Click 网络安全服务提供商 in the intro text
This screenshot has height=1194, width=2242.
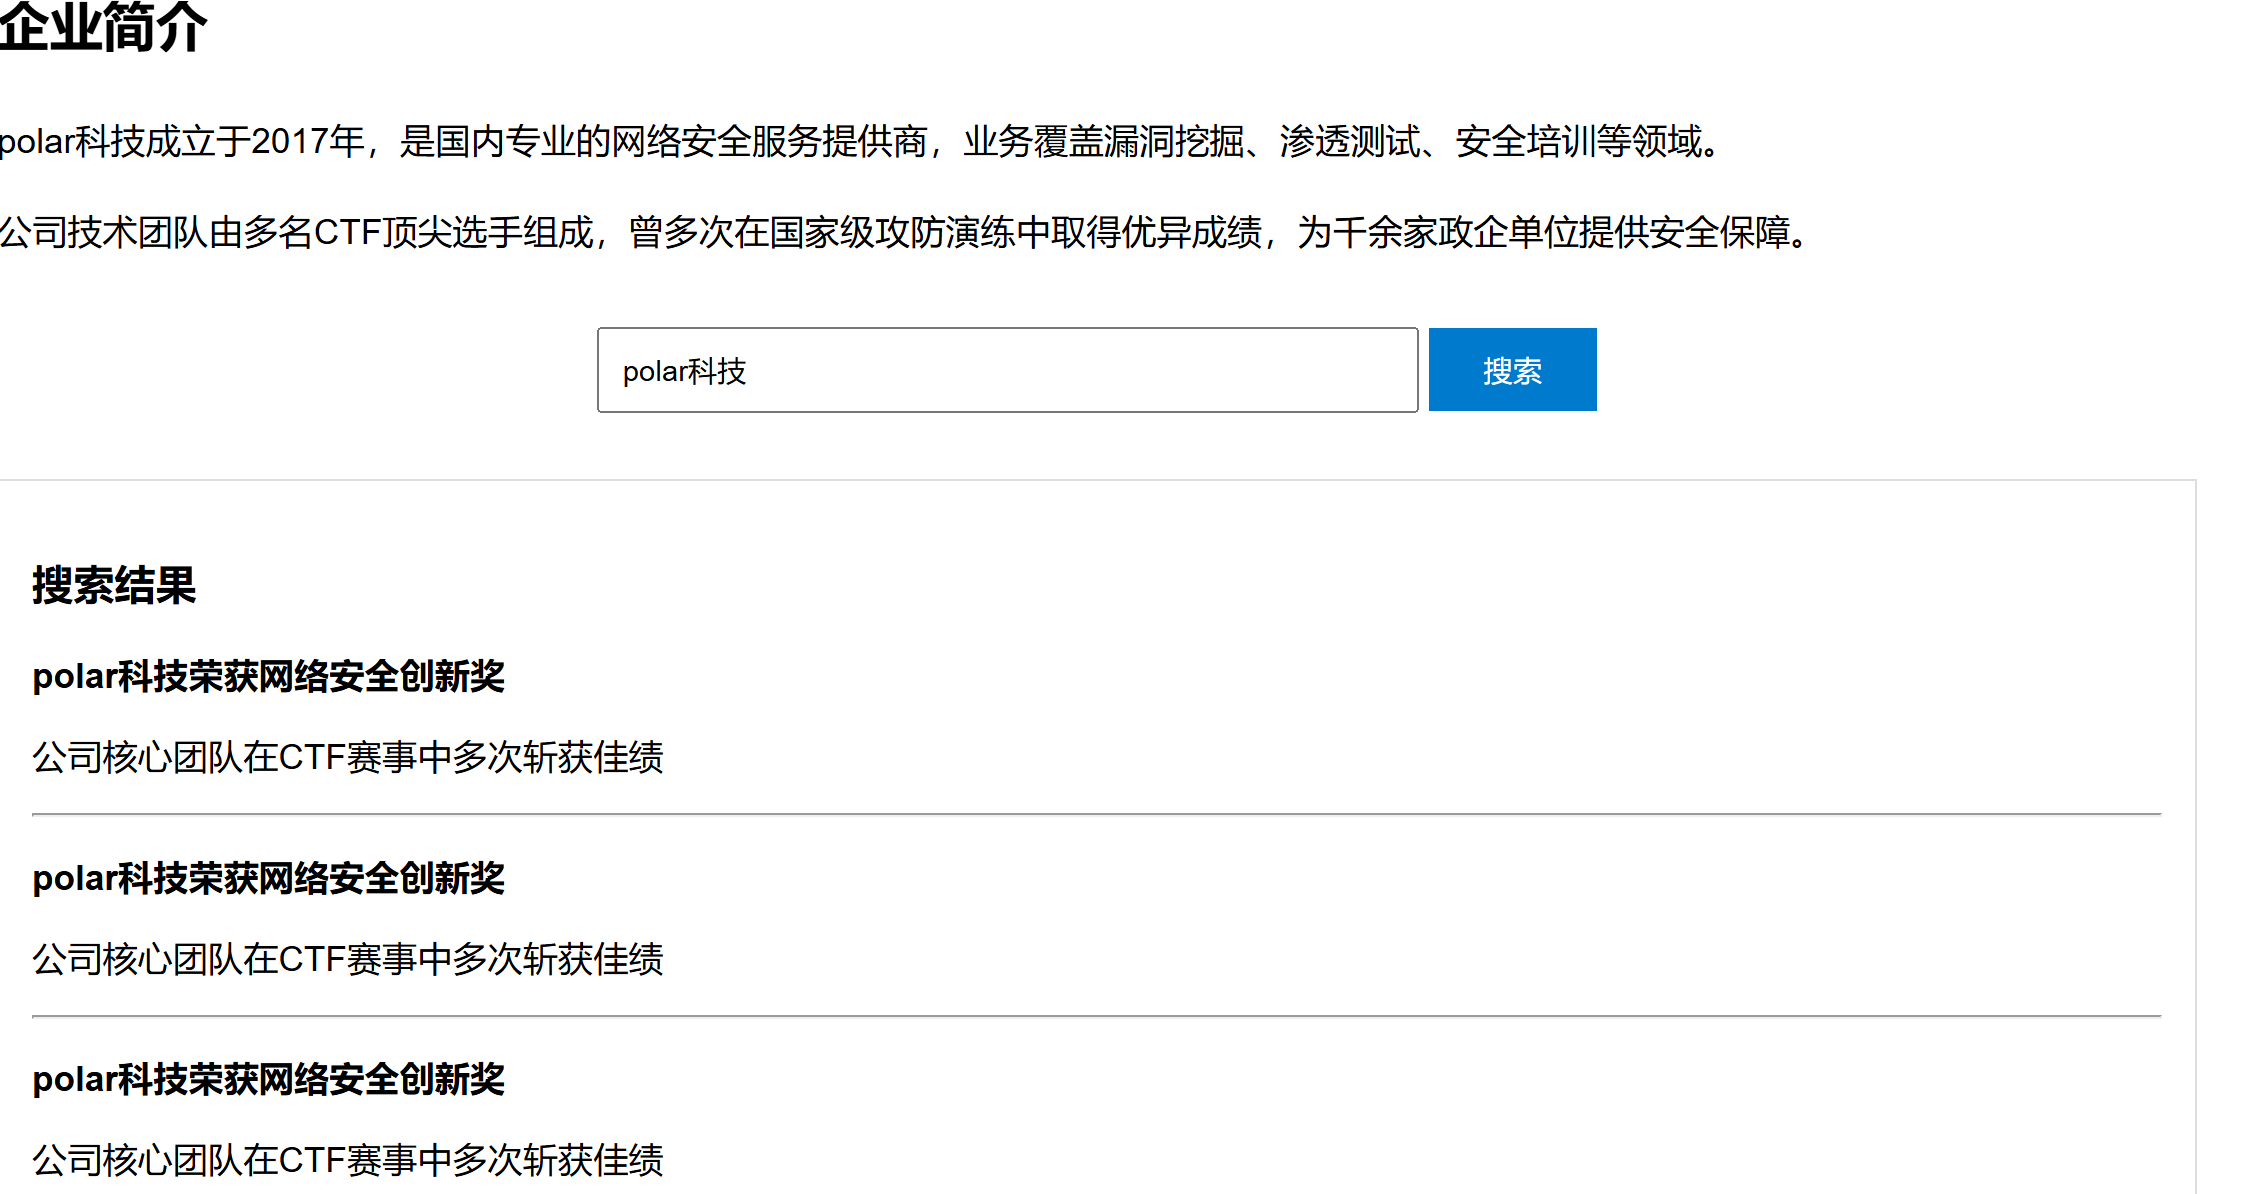770,142
